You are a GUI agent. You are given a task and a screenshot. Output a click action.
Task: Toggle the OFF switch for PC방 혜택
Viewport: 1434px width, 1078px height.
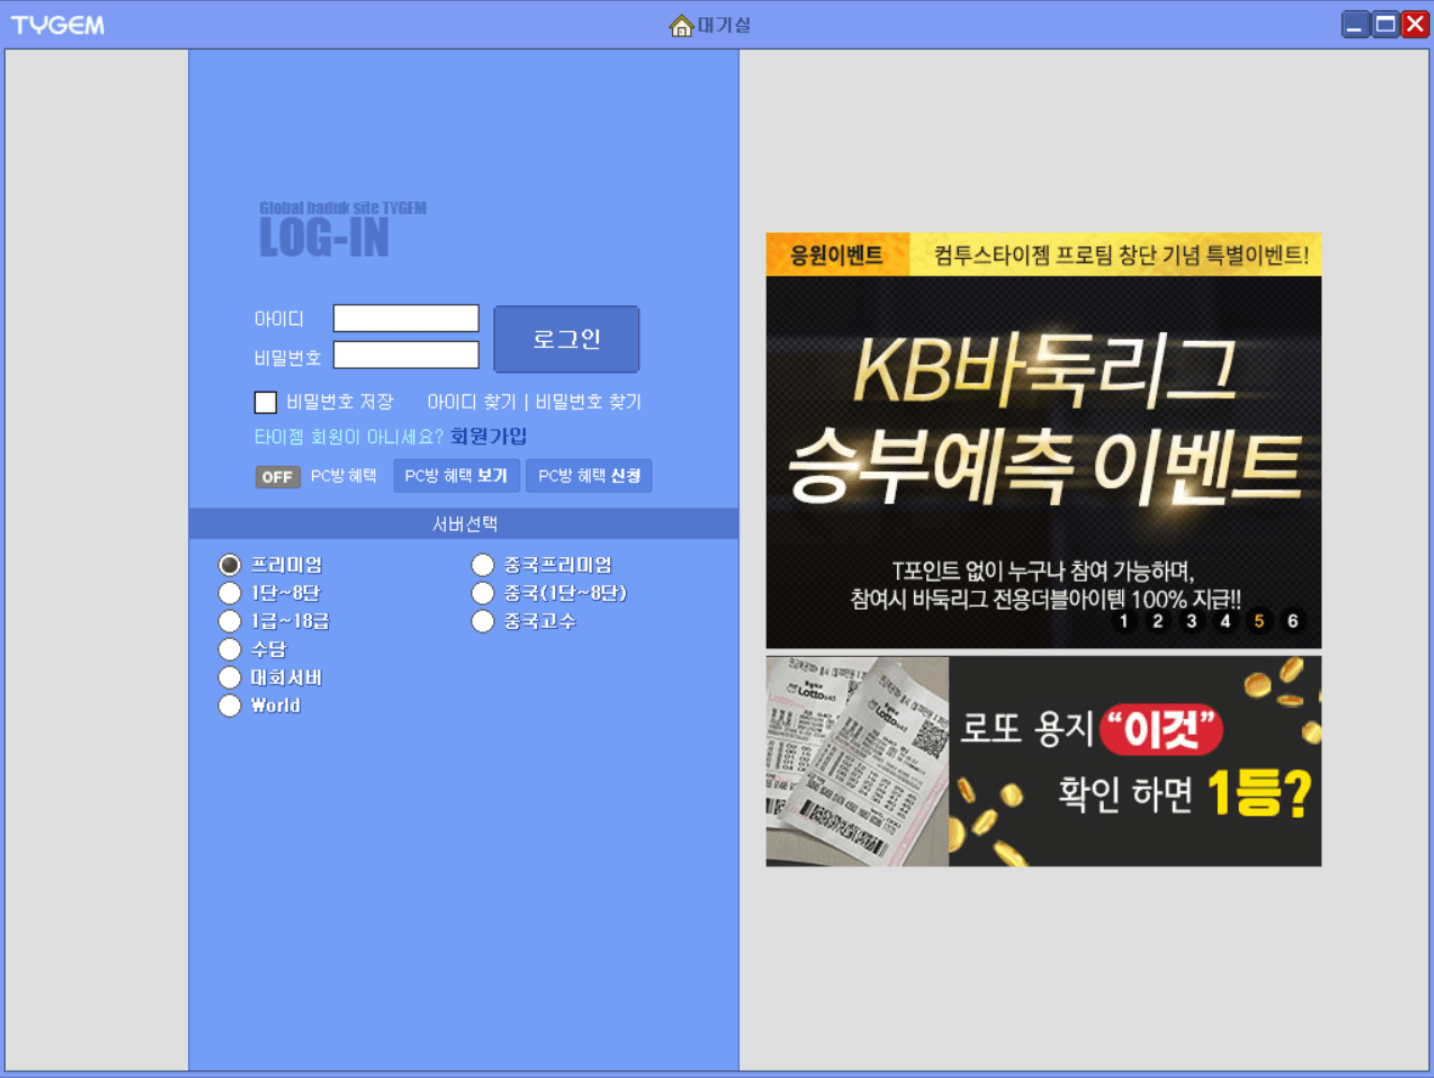276,476
